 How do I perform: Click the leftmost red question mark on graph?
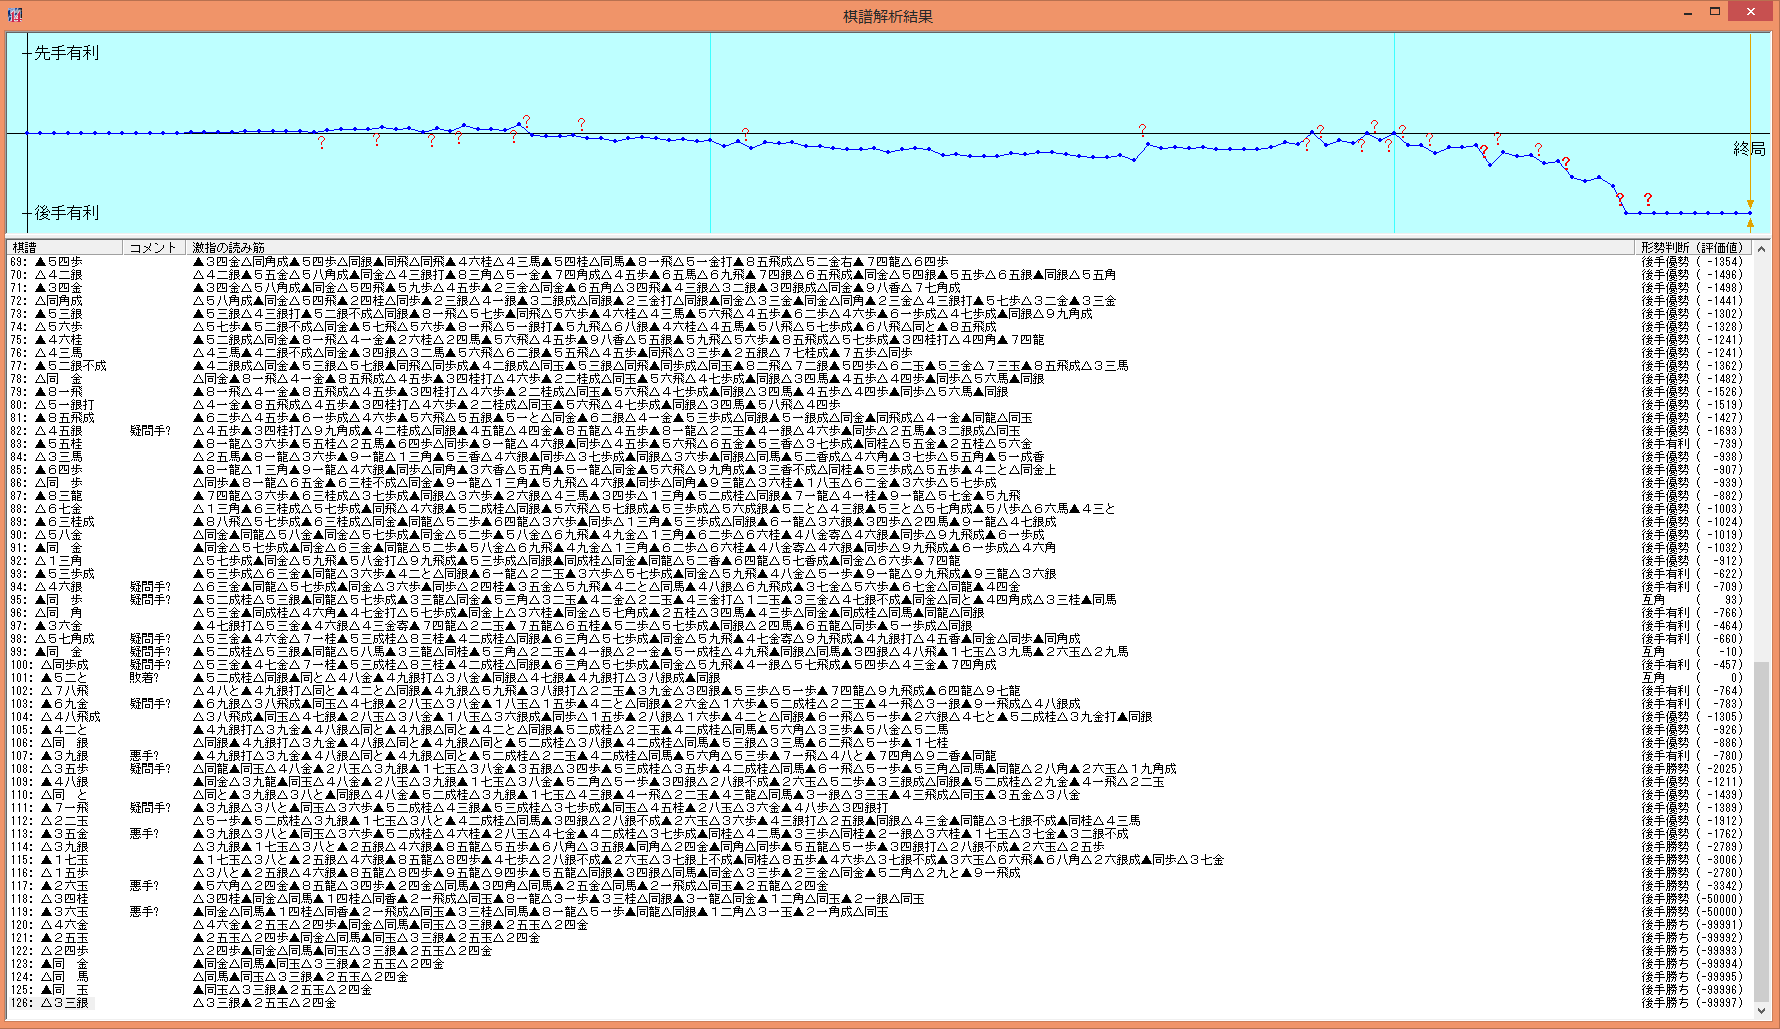tap(321, 143)
